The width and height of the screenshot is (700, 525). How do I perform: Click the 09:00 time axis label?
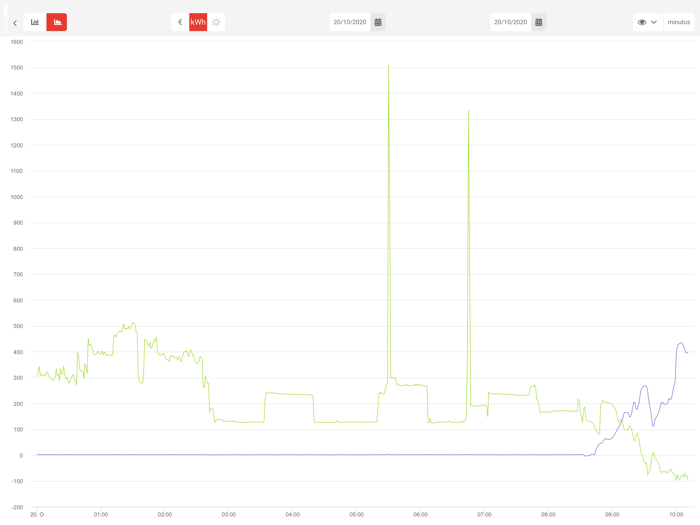click(612, 515)
